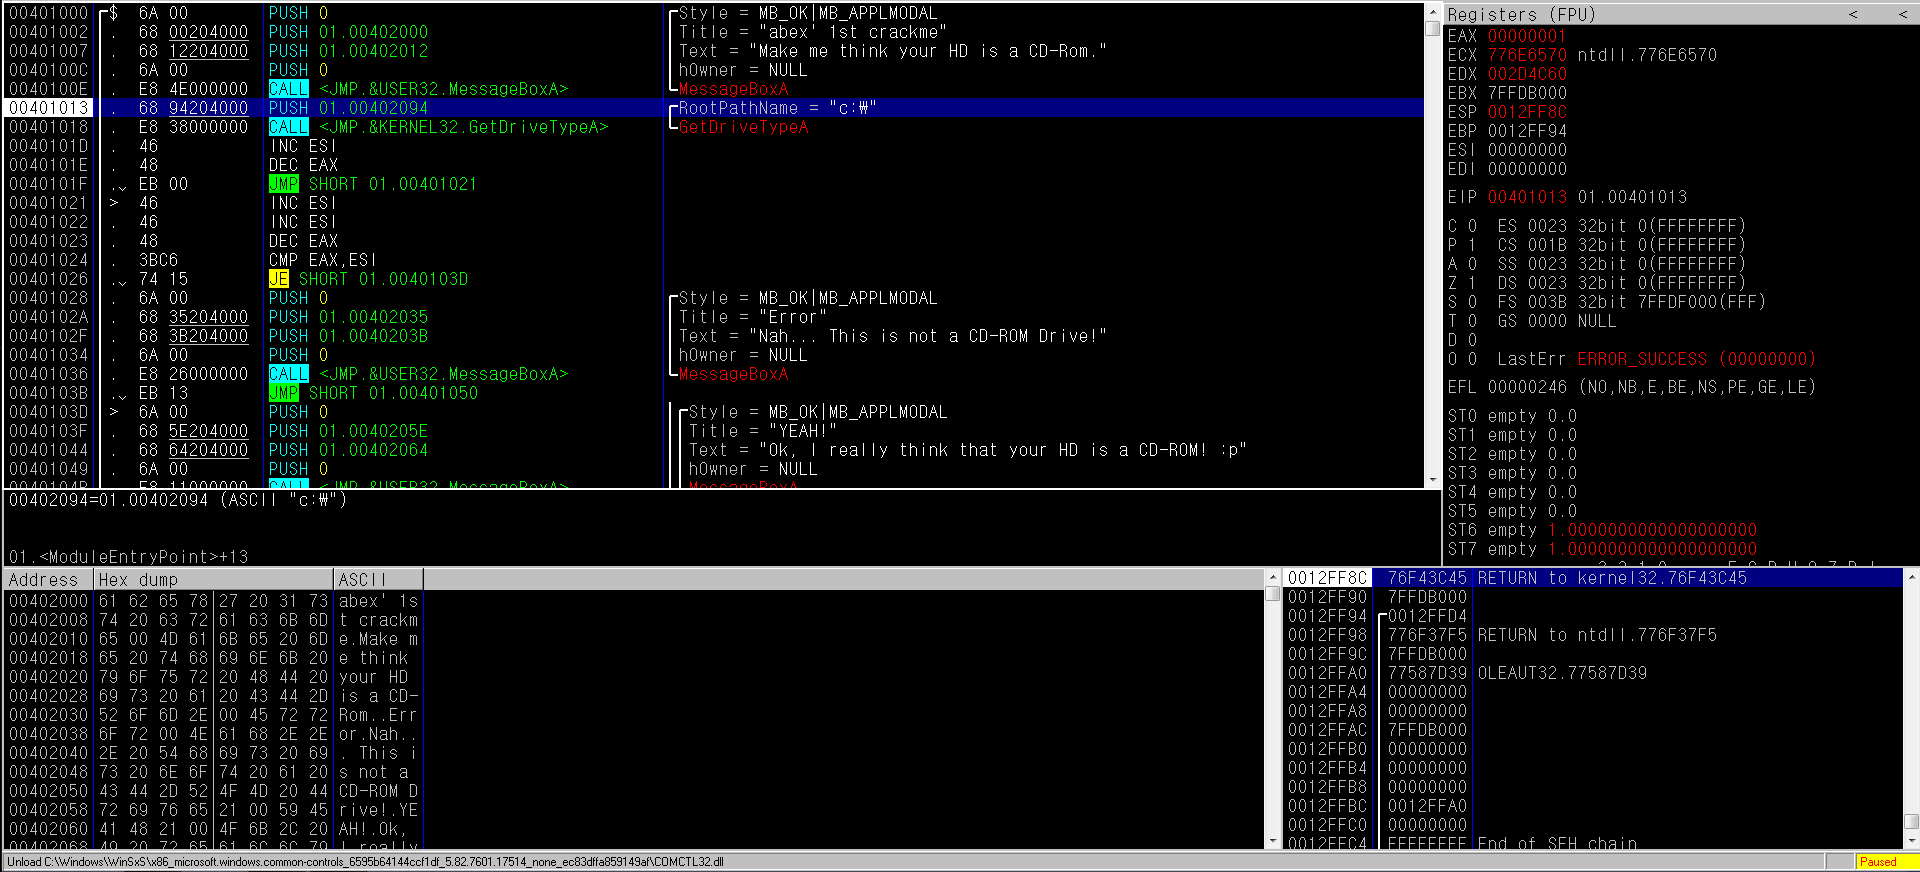Select the PUSH 01.00402064 instruction
Screen dimensions: 1920x872
(348, 450)
